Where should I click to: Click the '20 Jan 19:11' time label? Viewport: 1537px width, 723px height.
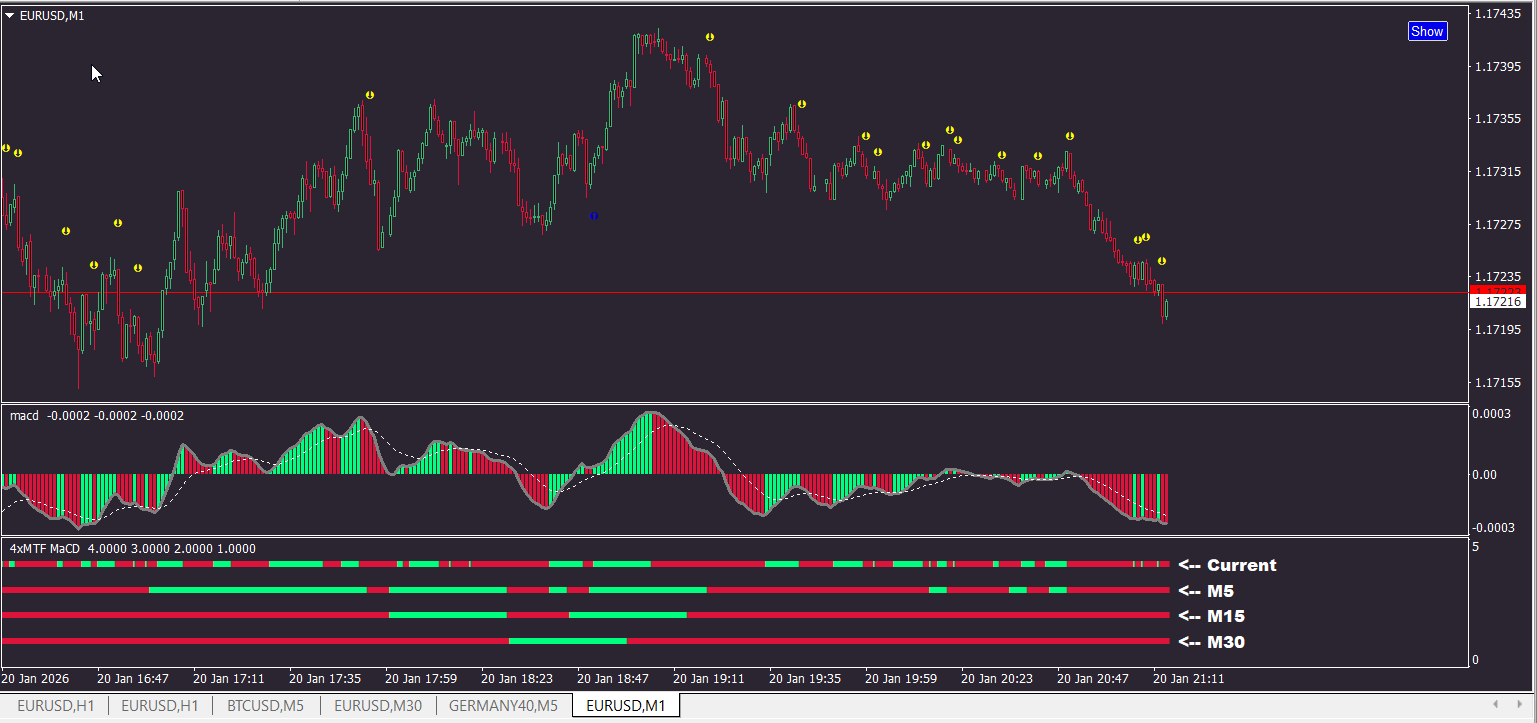coord(709,678)
